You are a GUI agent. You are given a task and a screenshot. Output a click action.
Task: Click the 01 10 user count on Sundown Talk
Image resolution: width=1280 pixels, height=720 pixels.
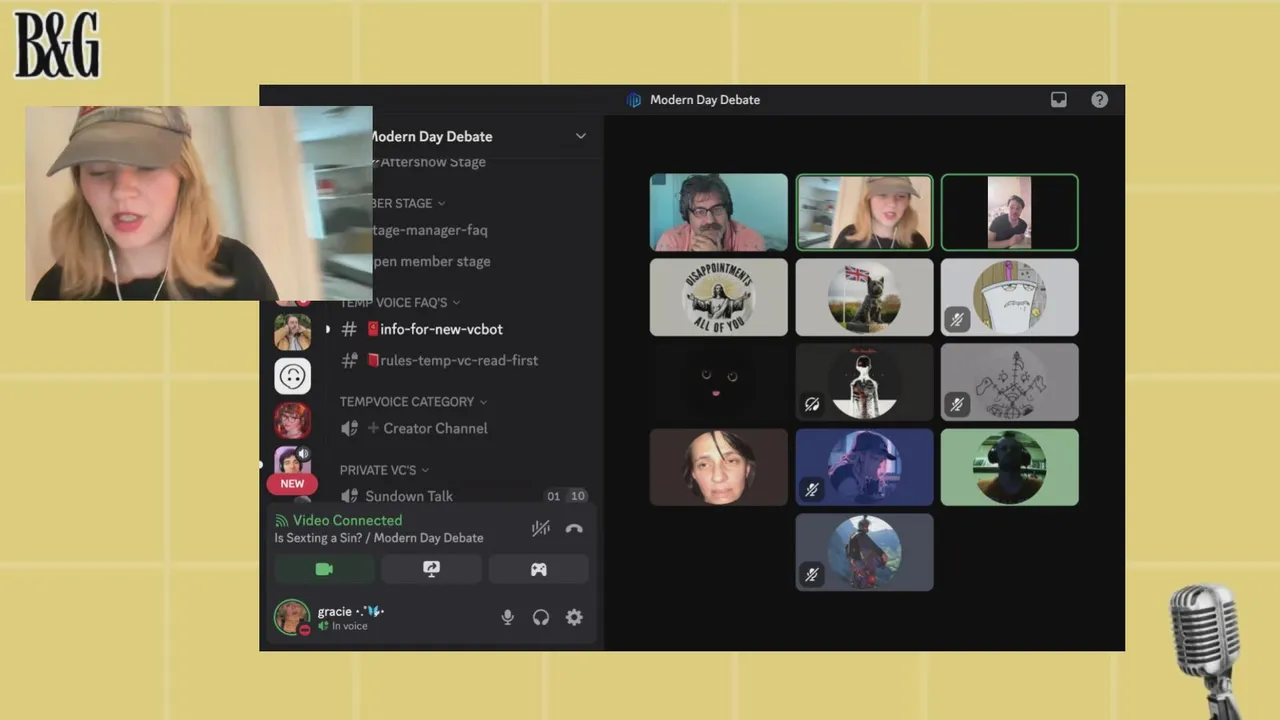[566, 496]
